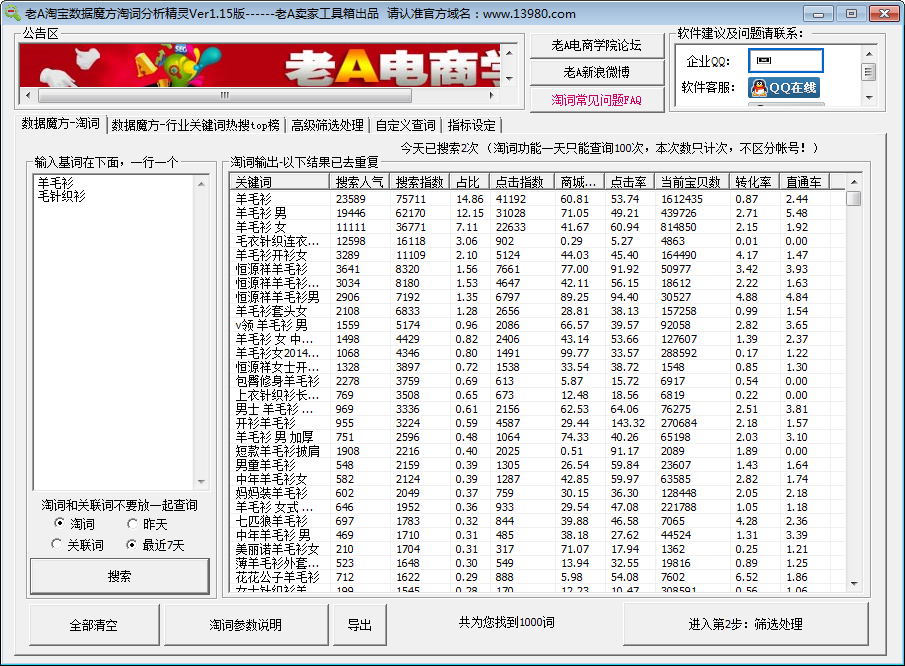
Task: Open 老A电商学院论坛 link button
Action: pyautogui.click(x=597, y=45)
